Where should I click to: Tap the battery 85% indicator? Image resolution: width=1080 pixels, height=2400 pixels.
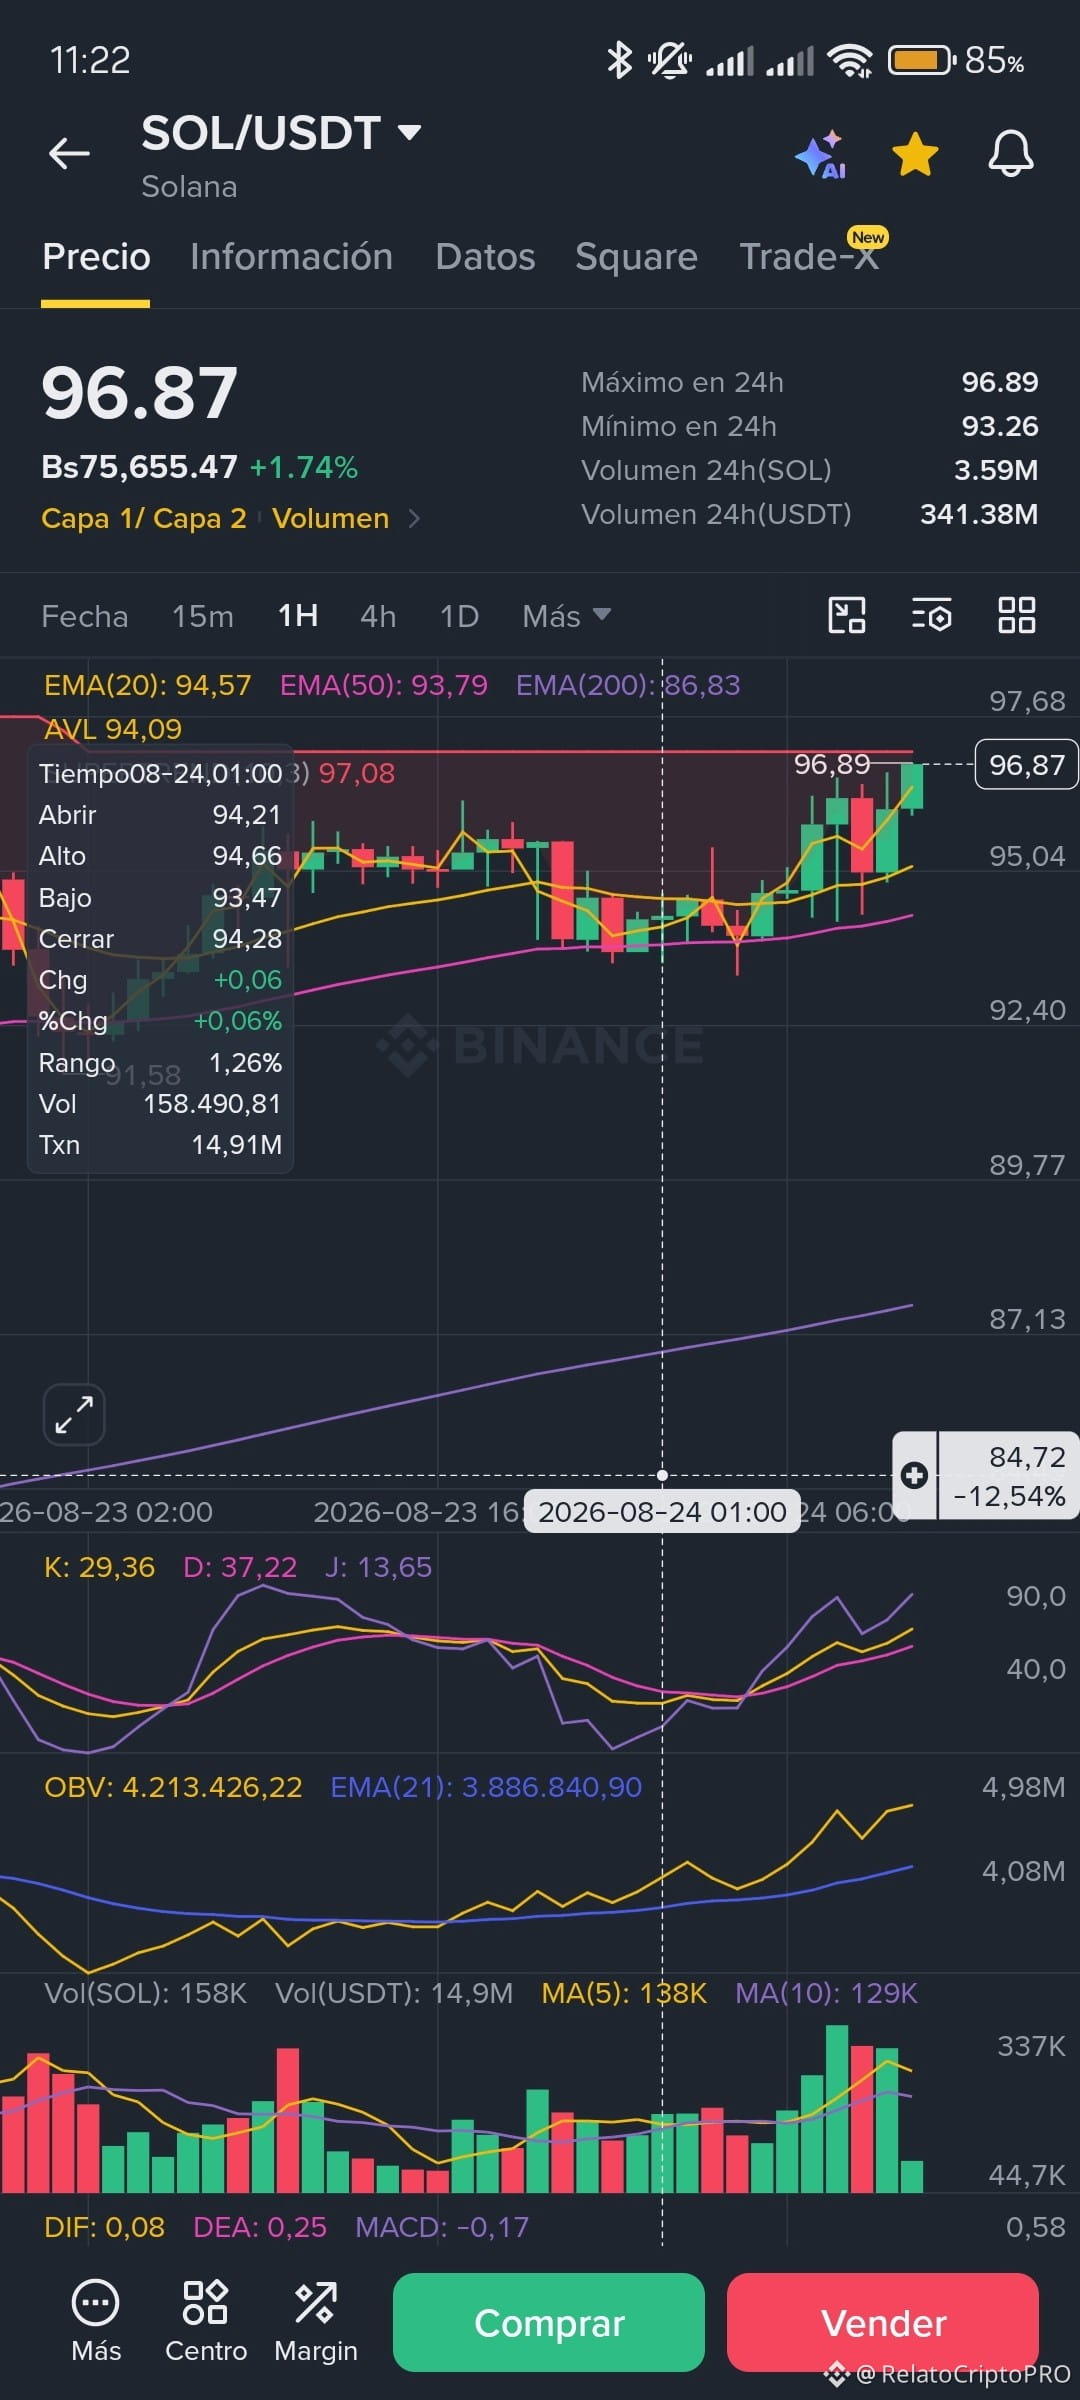(956, 60)
